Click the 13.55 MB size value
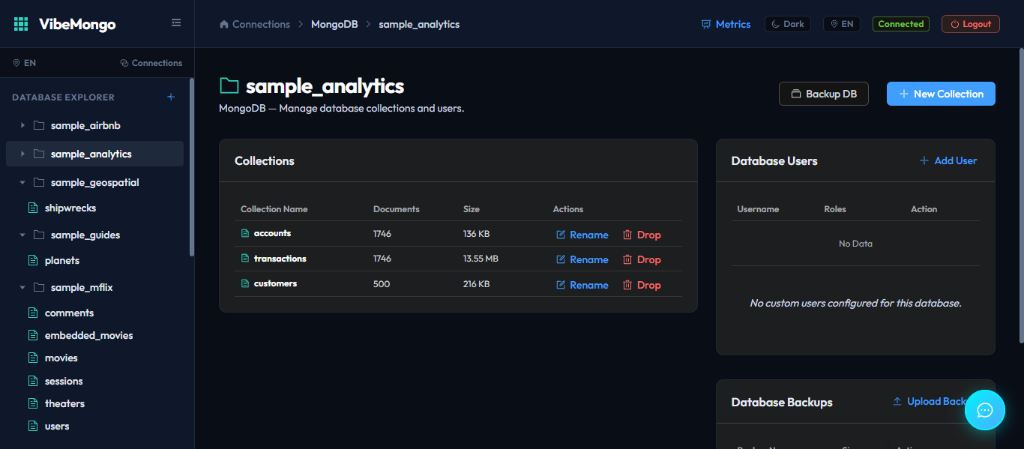 (x=481, y=259)
